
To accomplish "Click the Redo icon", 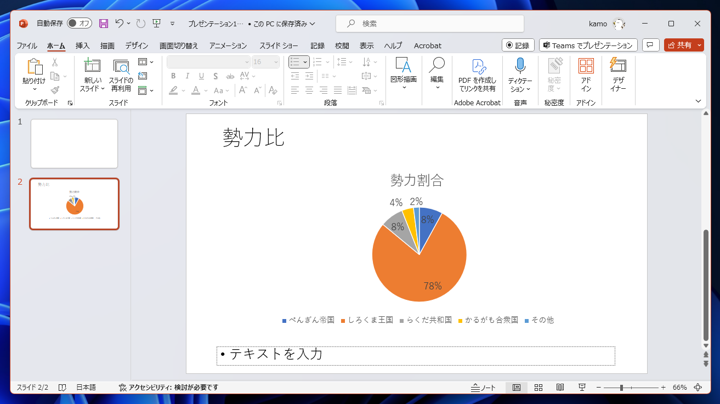I will (141, 23).
